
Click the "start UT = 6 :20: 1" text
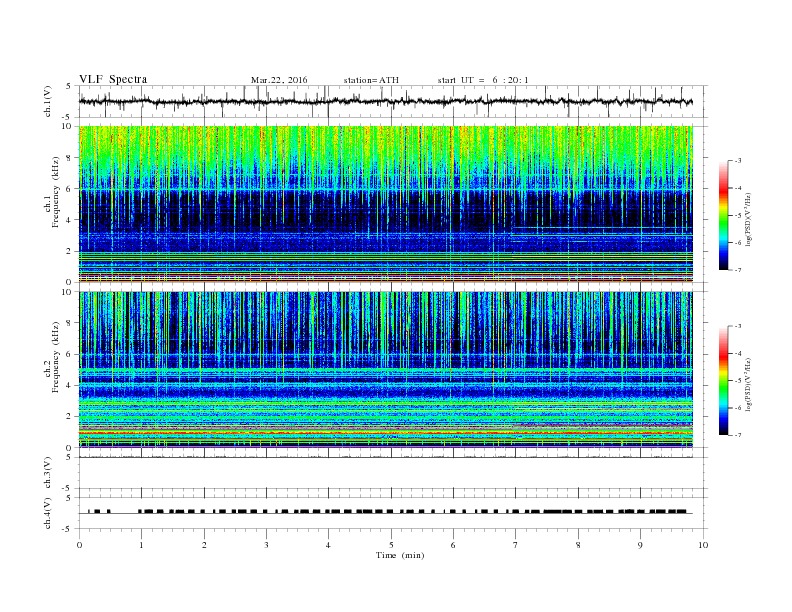483,80
